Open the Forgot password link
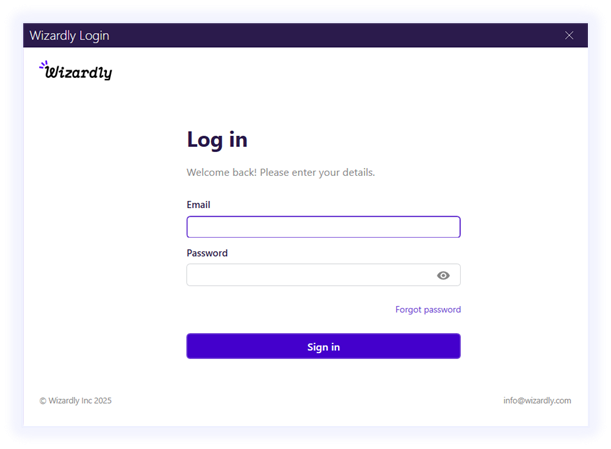 point(427,310)
